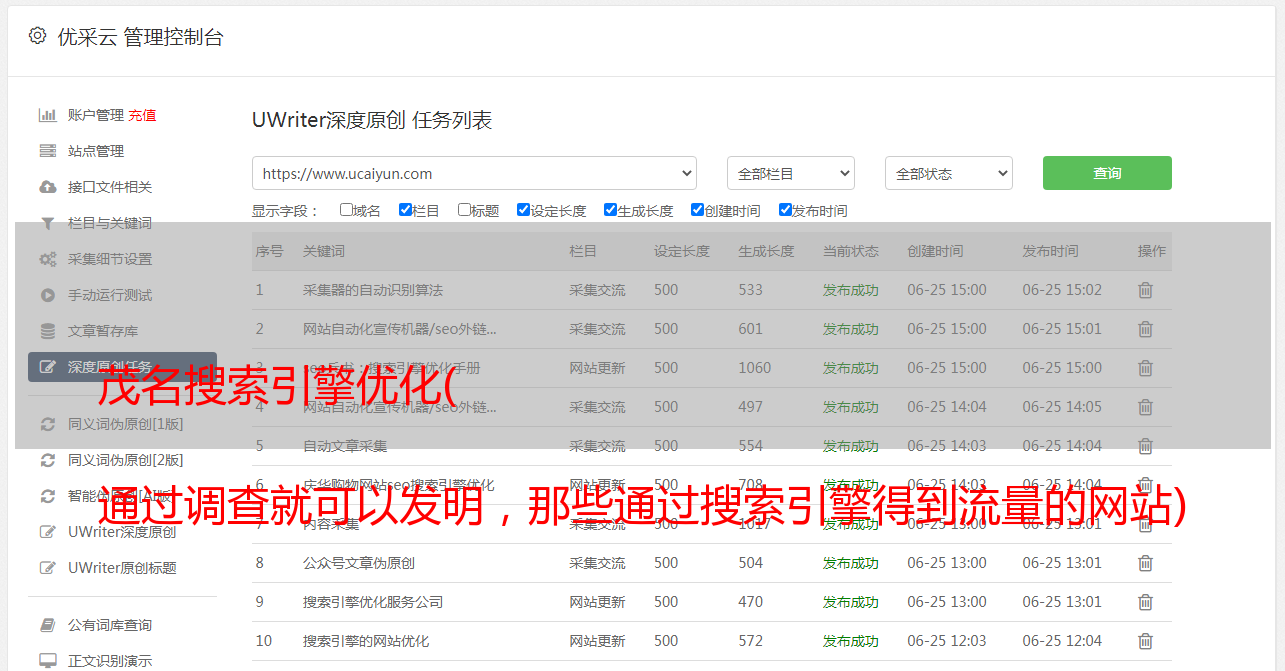This screenshot has height=671, width=1285.
Task: Open UWriter原创标题 sidebar link
Action: point(122,568)
